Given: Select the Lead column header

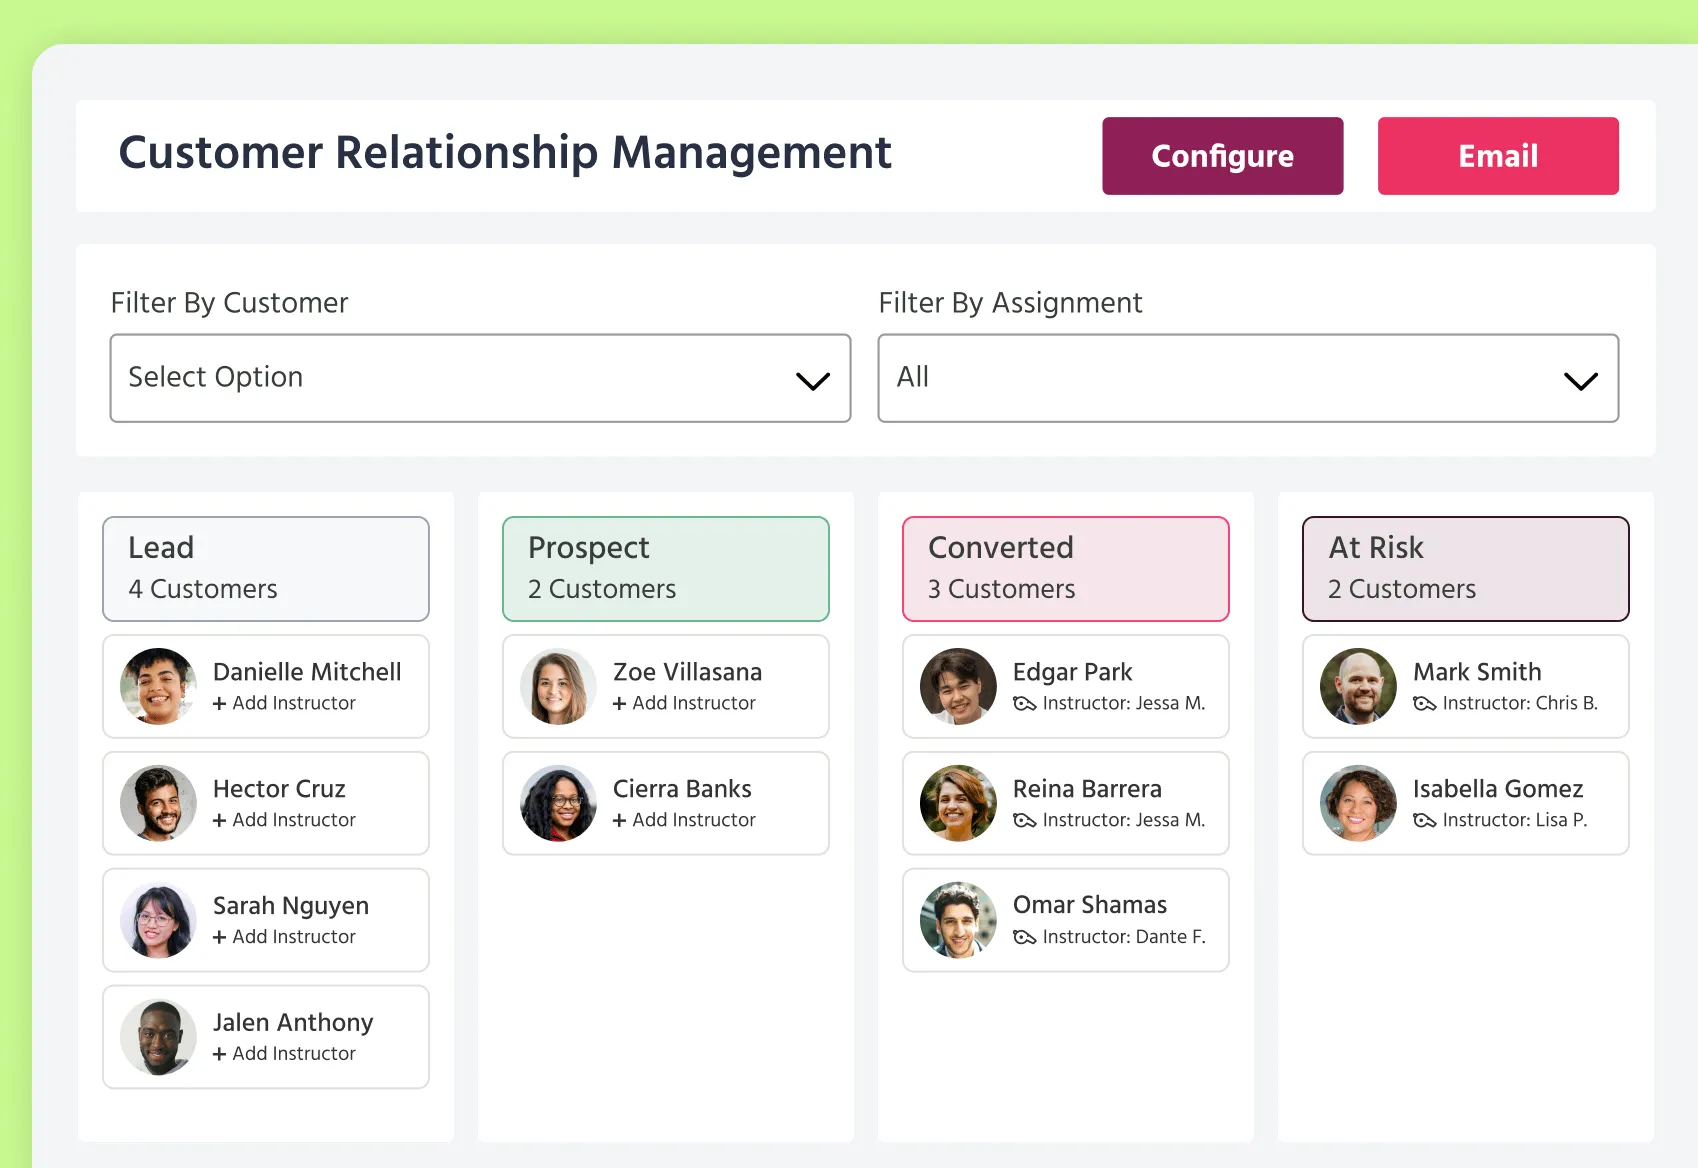Looking at the screenshot, I should click(266, 569).
